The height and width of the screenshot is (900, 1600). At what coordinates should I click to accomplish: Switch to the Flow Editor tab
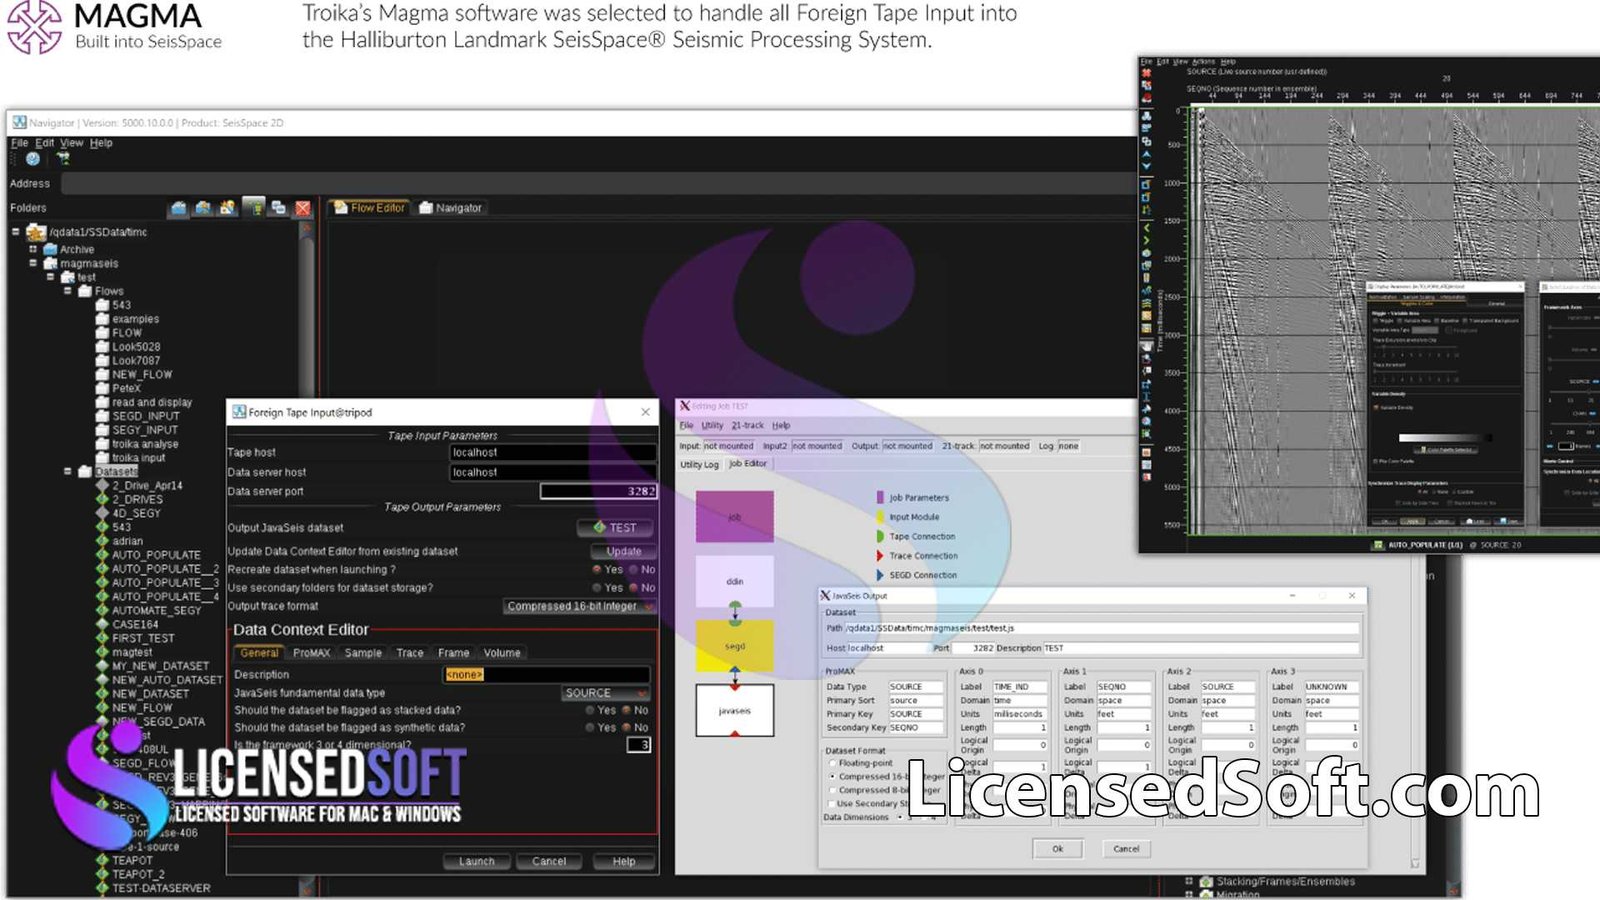tap(369, 208)
